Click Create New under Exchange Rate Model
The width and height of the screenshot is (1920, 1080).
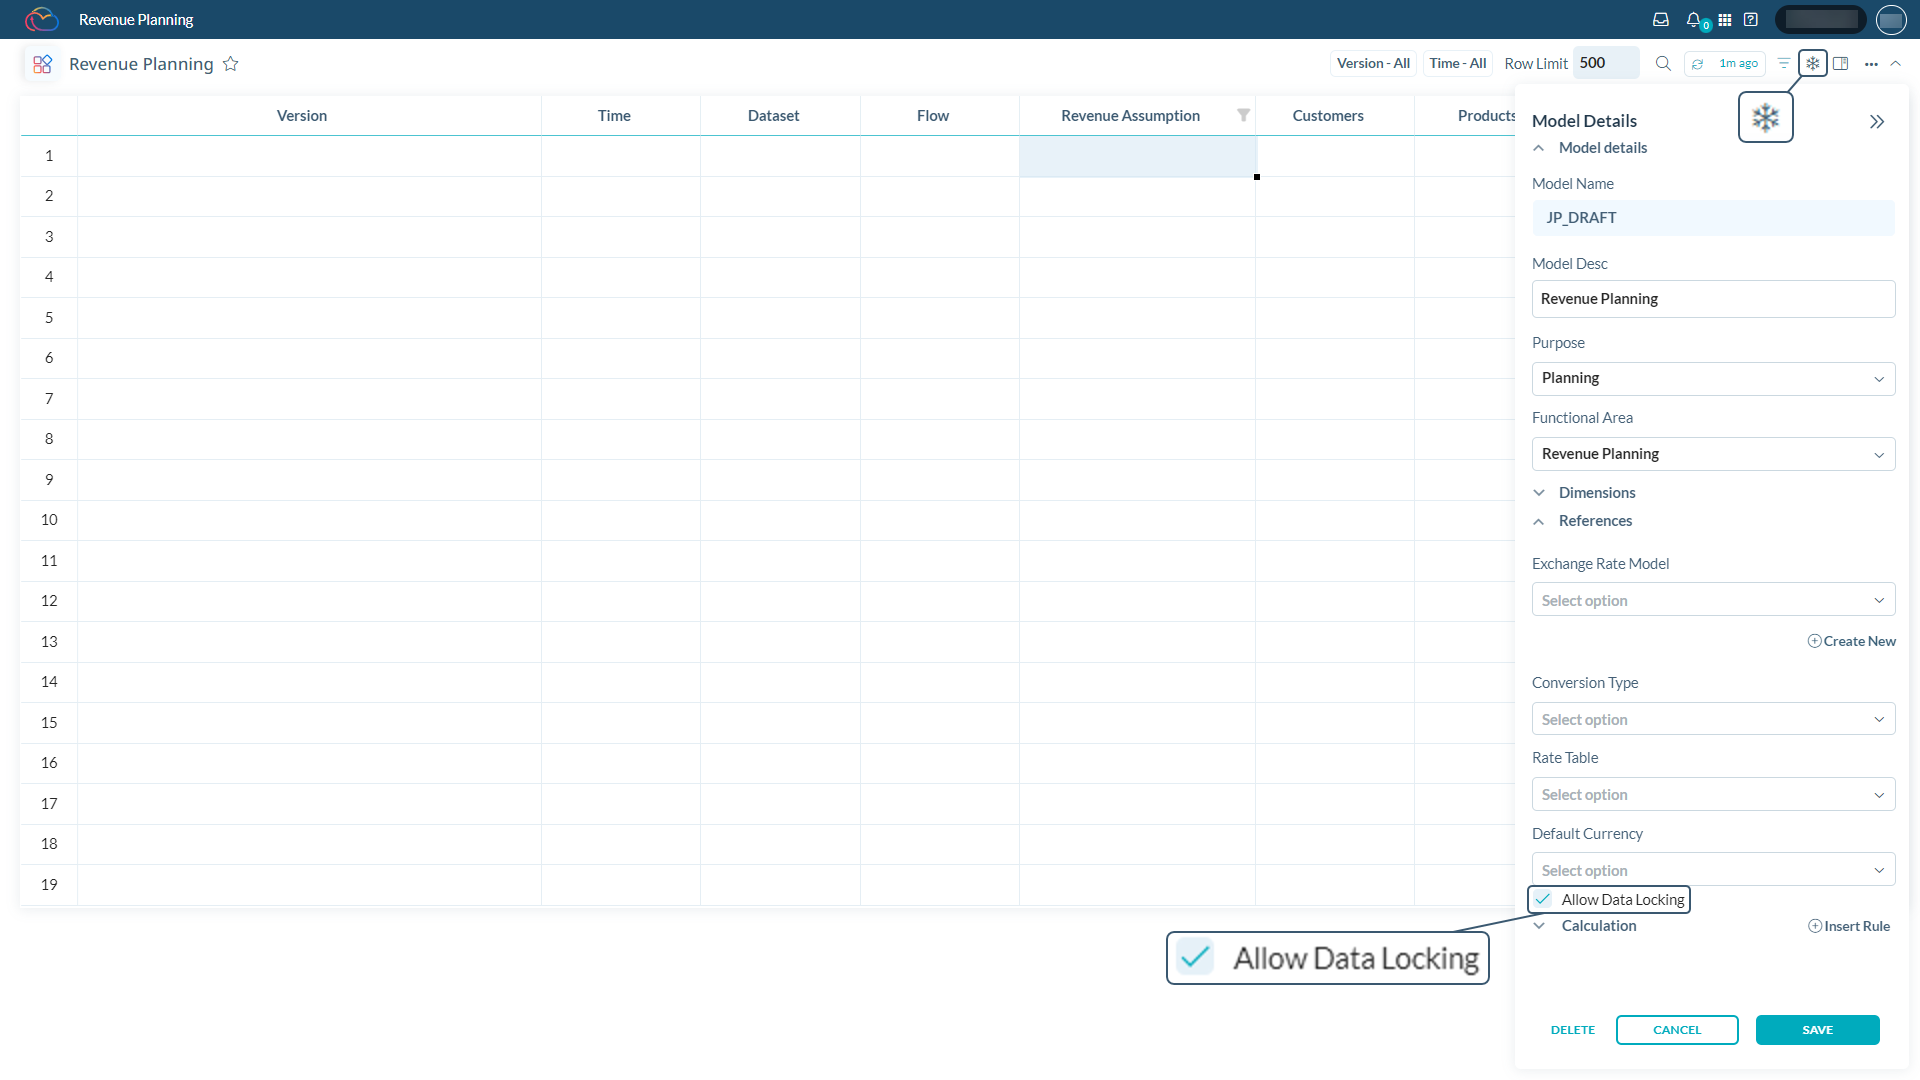(1851, 641)
